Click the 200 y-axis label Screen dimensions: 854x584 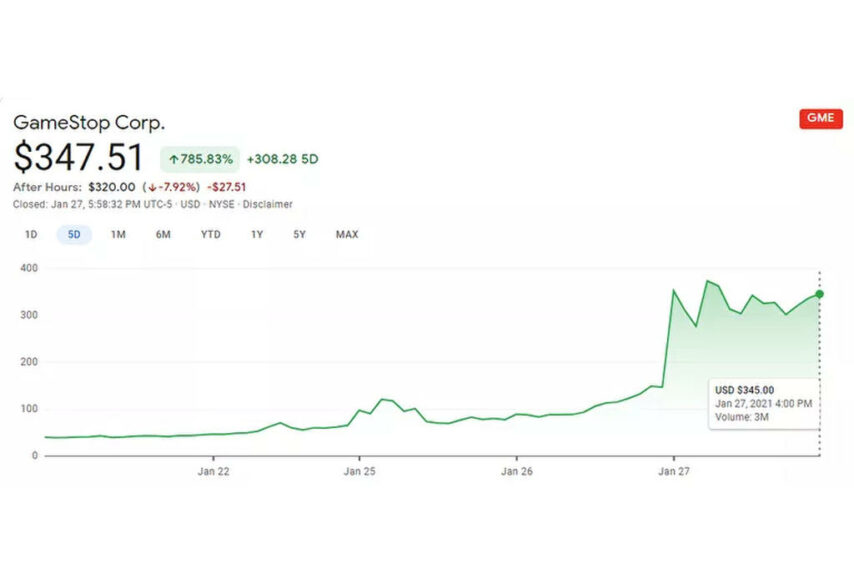29,362
